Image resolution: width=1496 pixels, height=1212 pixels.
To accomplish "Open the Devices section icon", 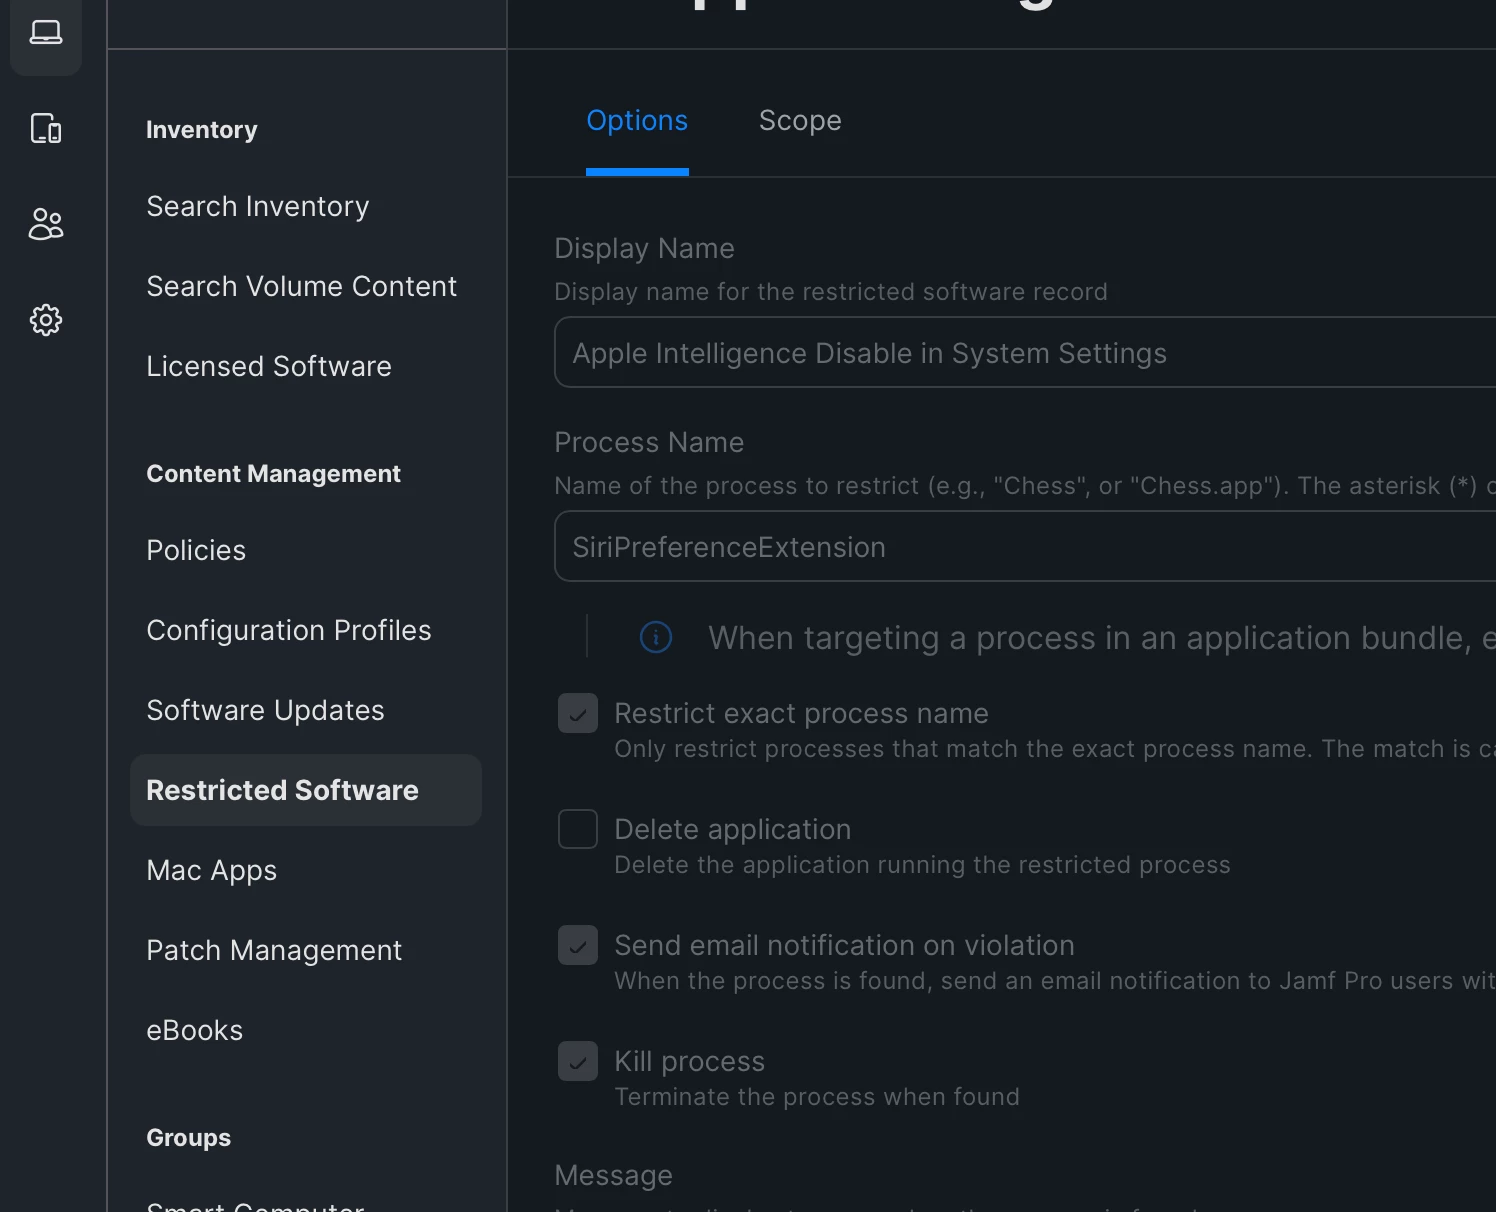I will [46, 128].
